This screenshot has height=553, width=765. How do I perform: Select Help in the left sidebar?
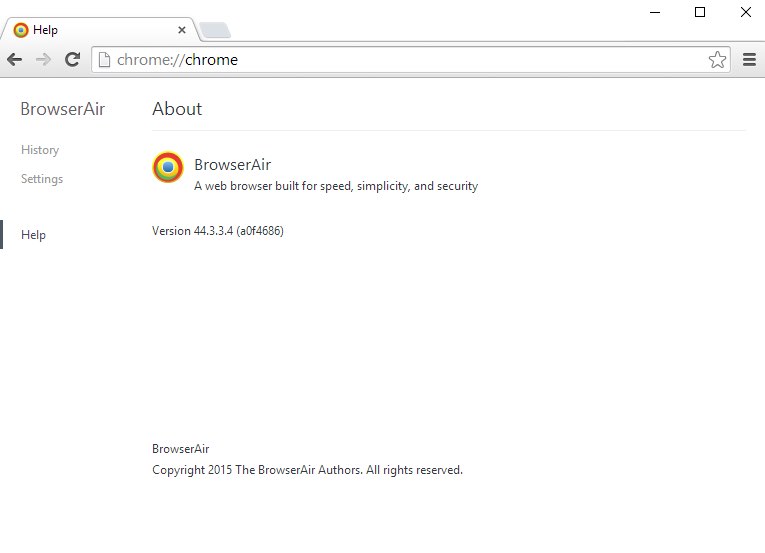coord(34,235)
